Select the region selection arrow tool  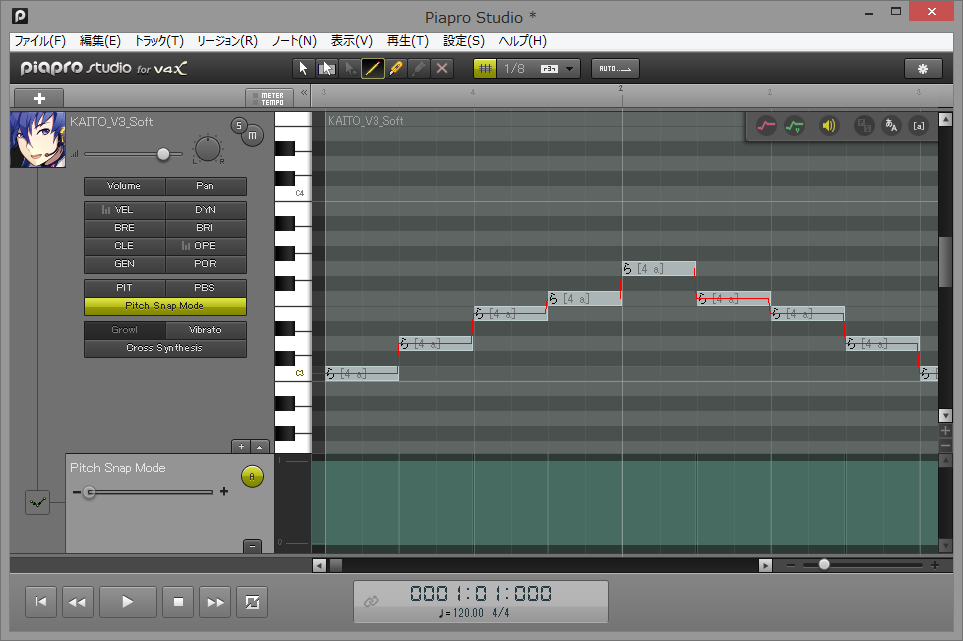pos(326,68)
